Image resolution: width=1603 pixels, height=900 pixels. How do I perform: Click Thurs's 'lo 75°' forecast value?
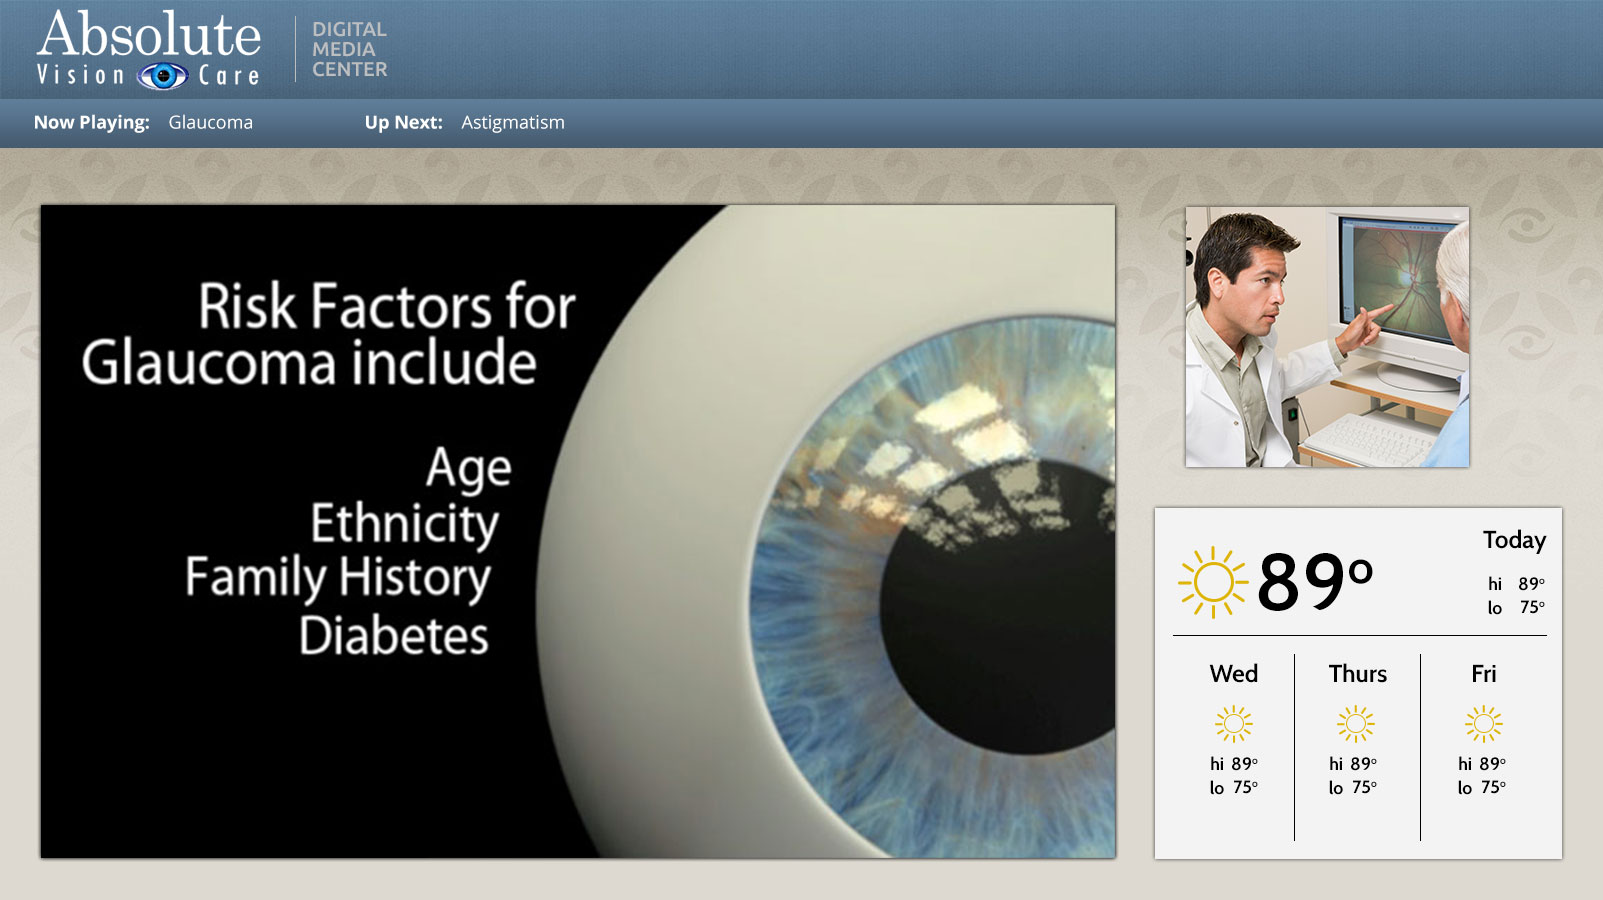(1353, 788)
